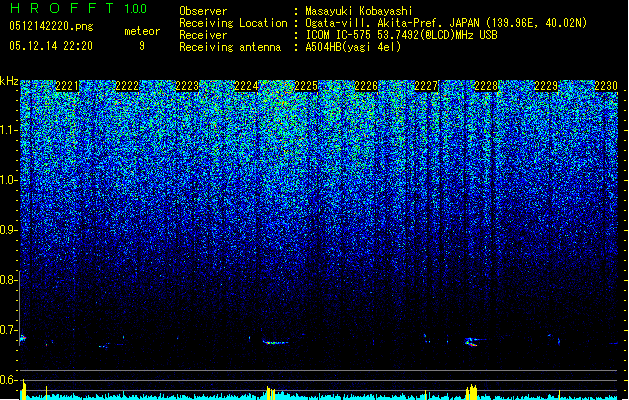Click the meteor echo at the spectrogram's left edge
Image resolution: width=629 pixels, height=400 pixels.
pyautogui.click(x=22, y=339)
